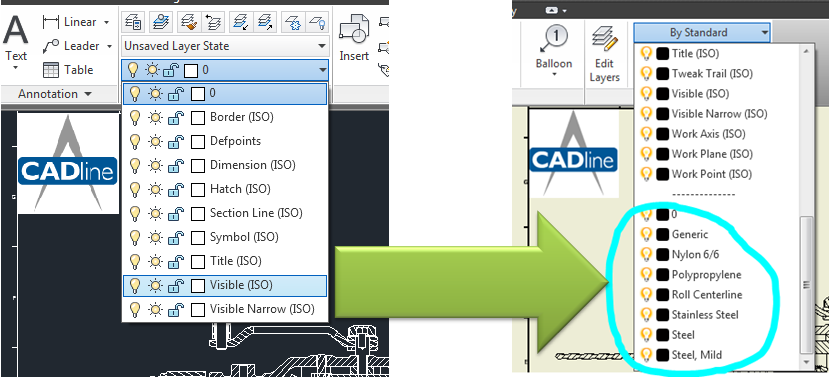Click the lightbulb of Generic layer
The image size is (830, 377).
(x=646, y=234)
